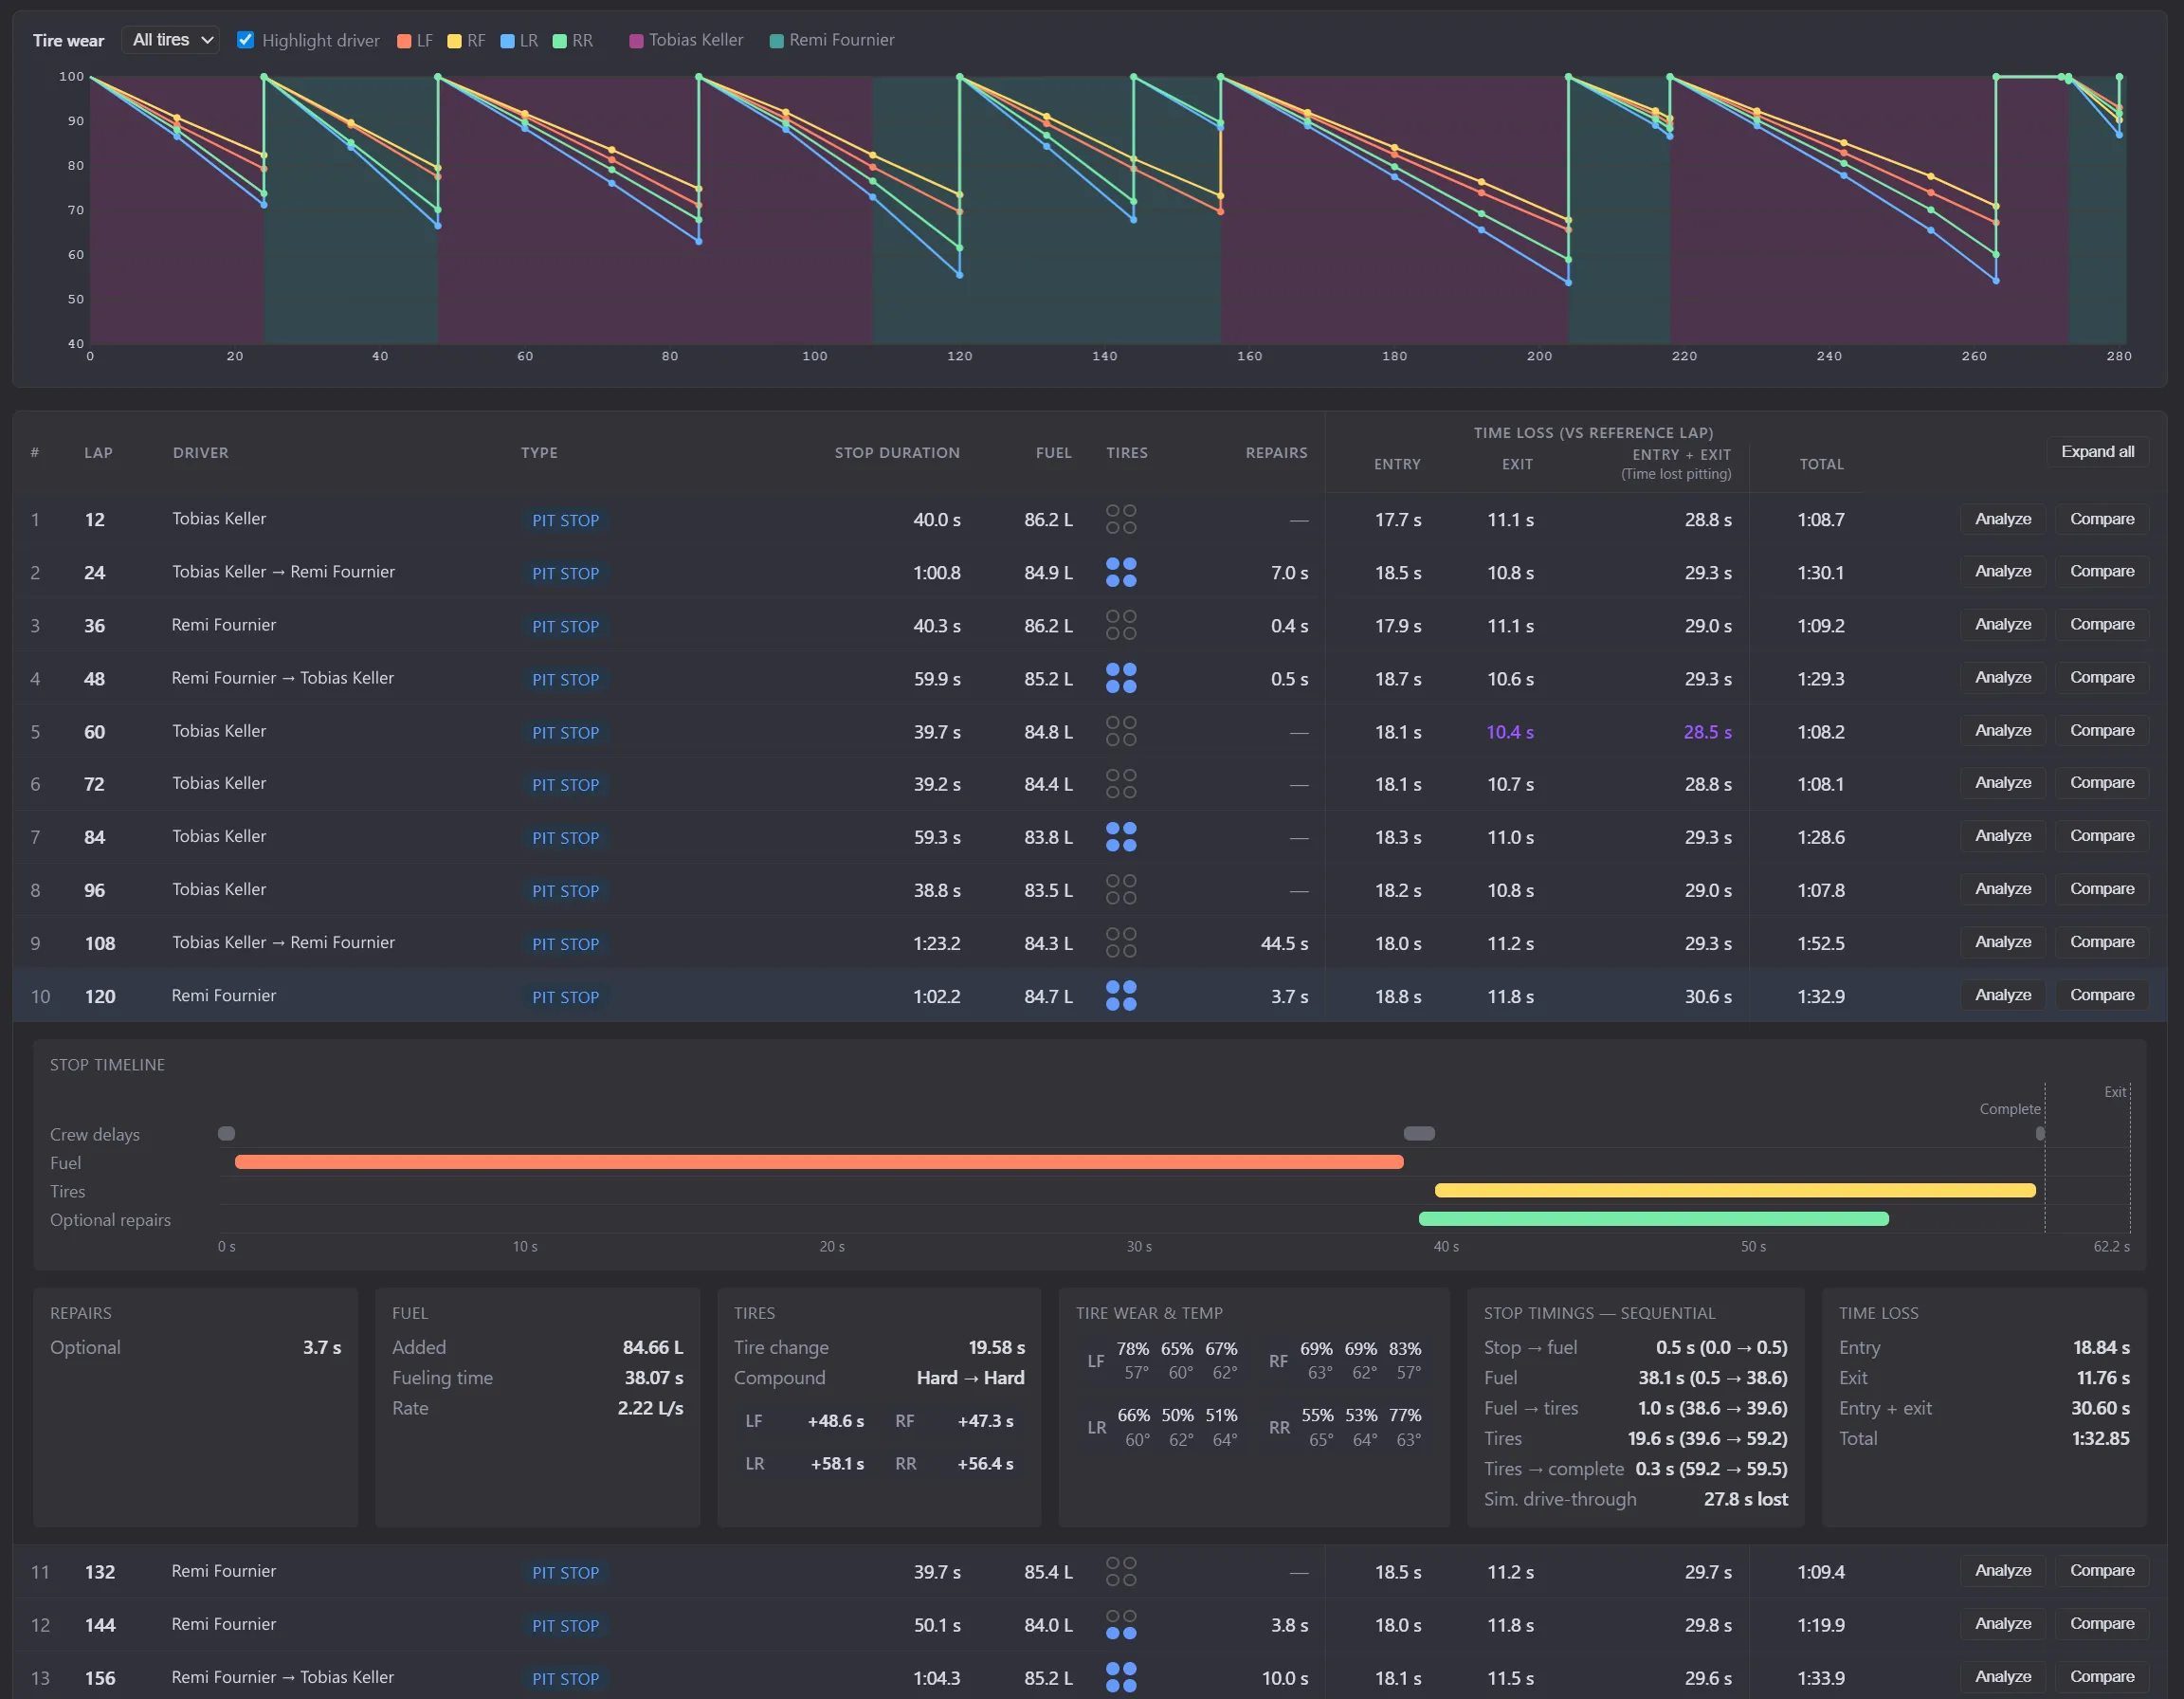Compare the lap 120 pit stop
The width and height of the screenshot is (2184, 1699).
pyautogui.click(x=2101, y=995)
